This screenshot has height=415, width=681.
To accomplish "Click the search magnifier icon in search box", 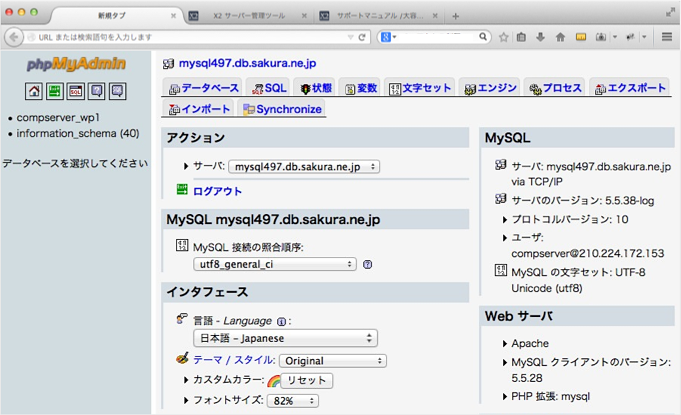I will tap(483, 37).
